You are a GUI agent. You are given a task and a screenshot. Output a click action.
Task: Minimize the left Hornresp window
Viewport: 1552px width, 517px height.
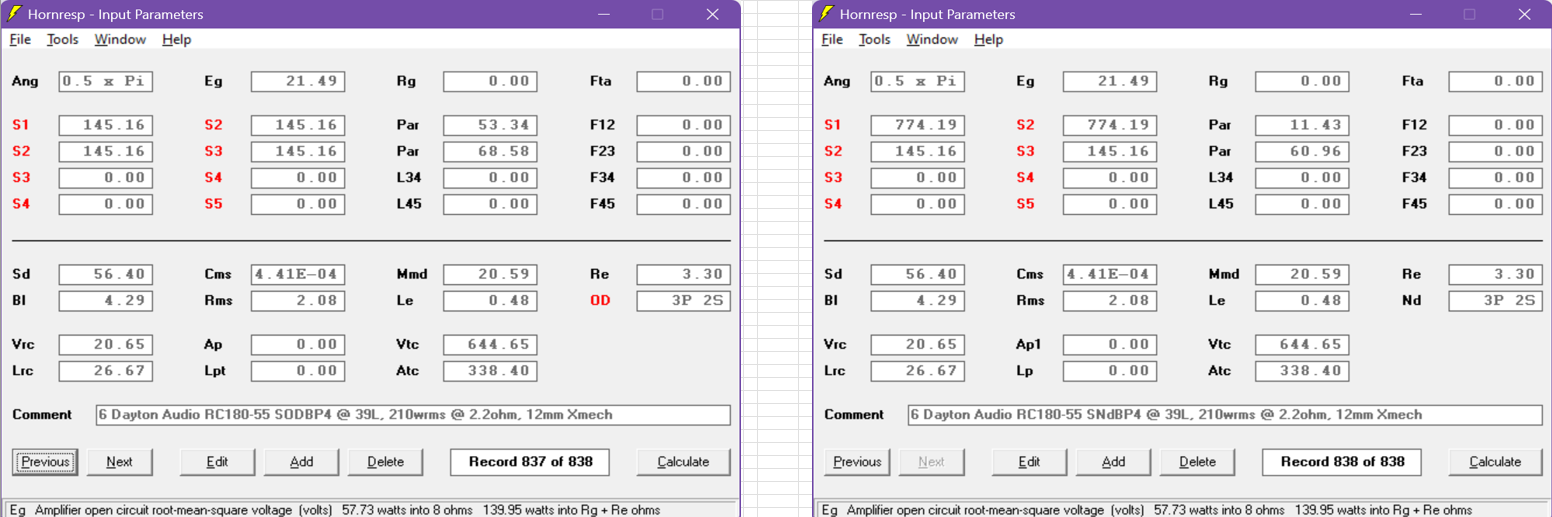604,14
